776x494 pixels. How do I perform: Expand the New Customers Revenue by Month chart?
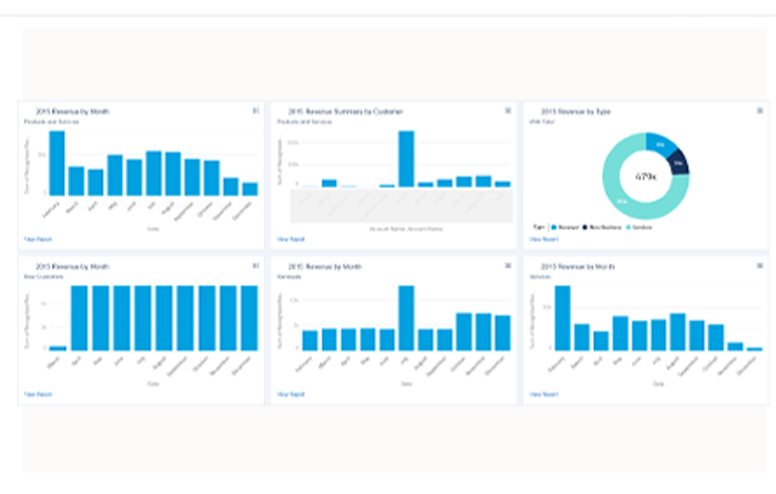256,266
